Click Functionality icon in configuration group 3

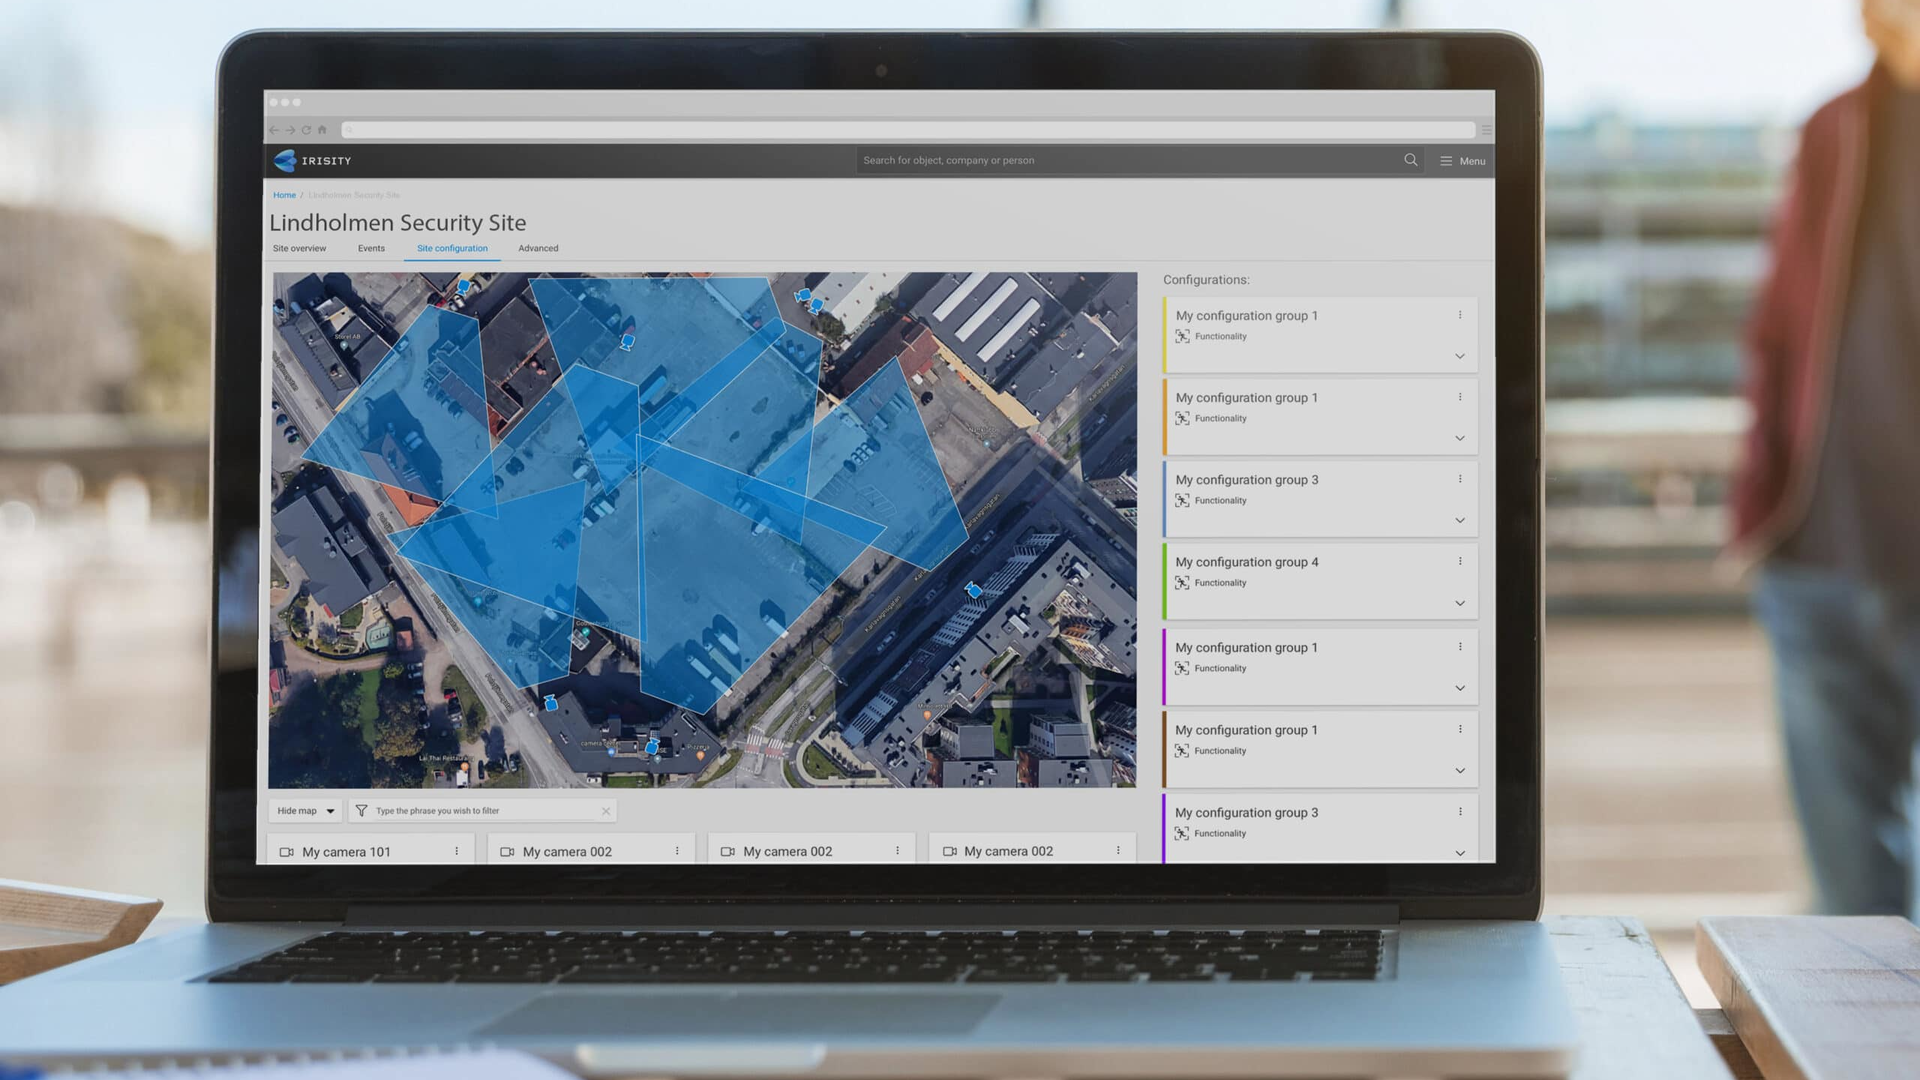[1182, 500]
